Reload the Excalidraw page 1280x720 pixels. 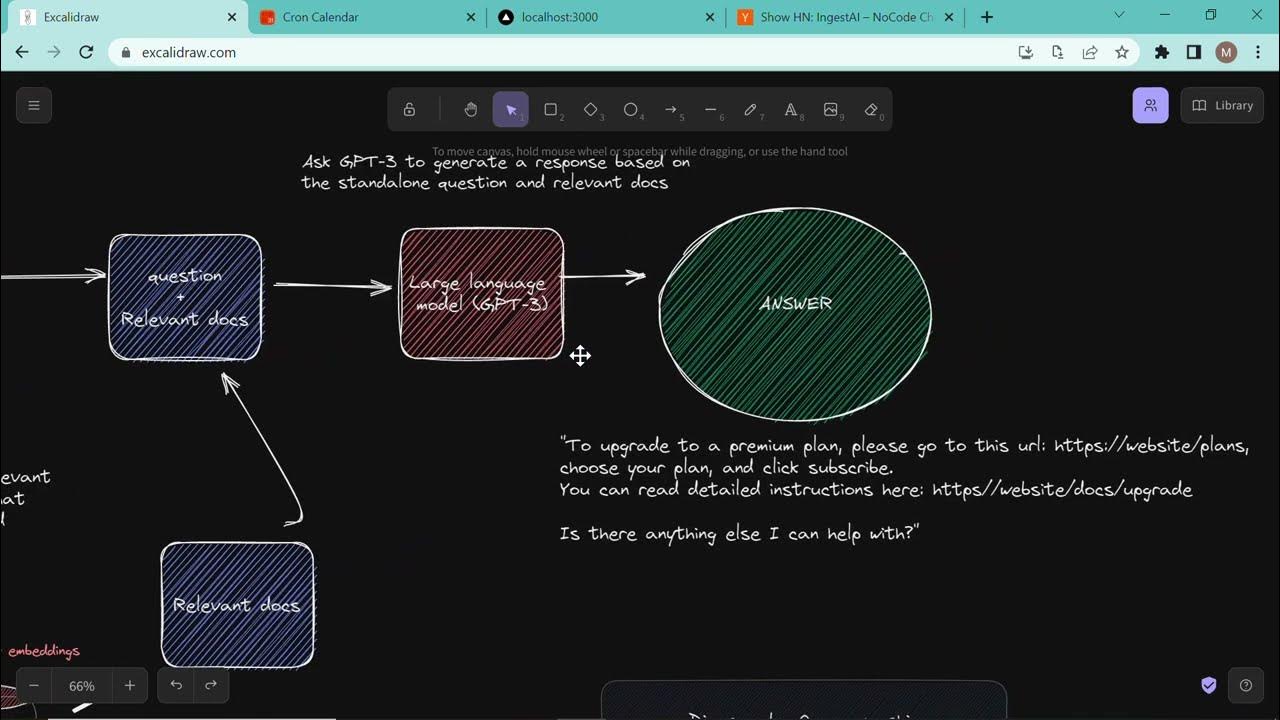click(86, 52)
